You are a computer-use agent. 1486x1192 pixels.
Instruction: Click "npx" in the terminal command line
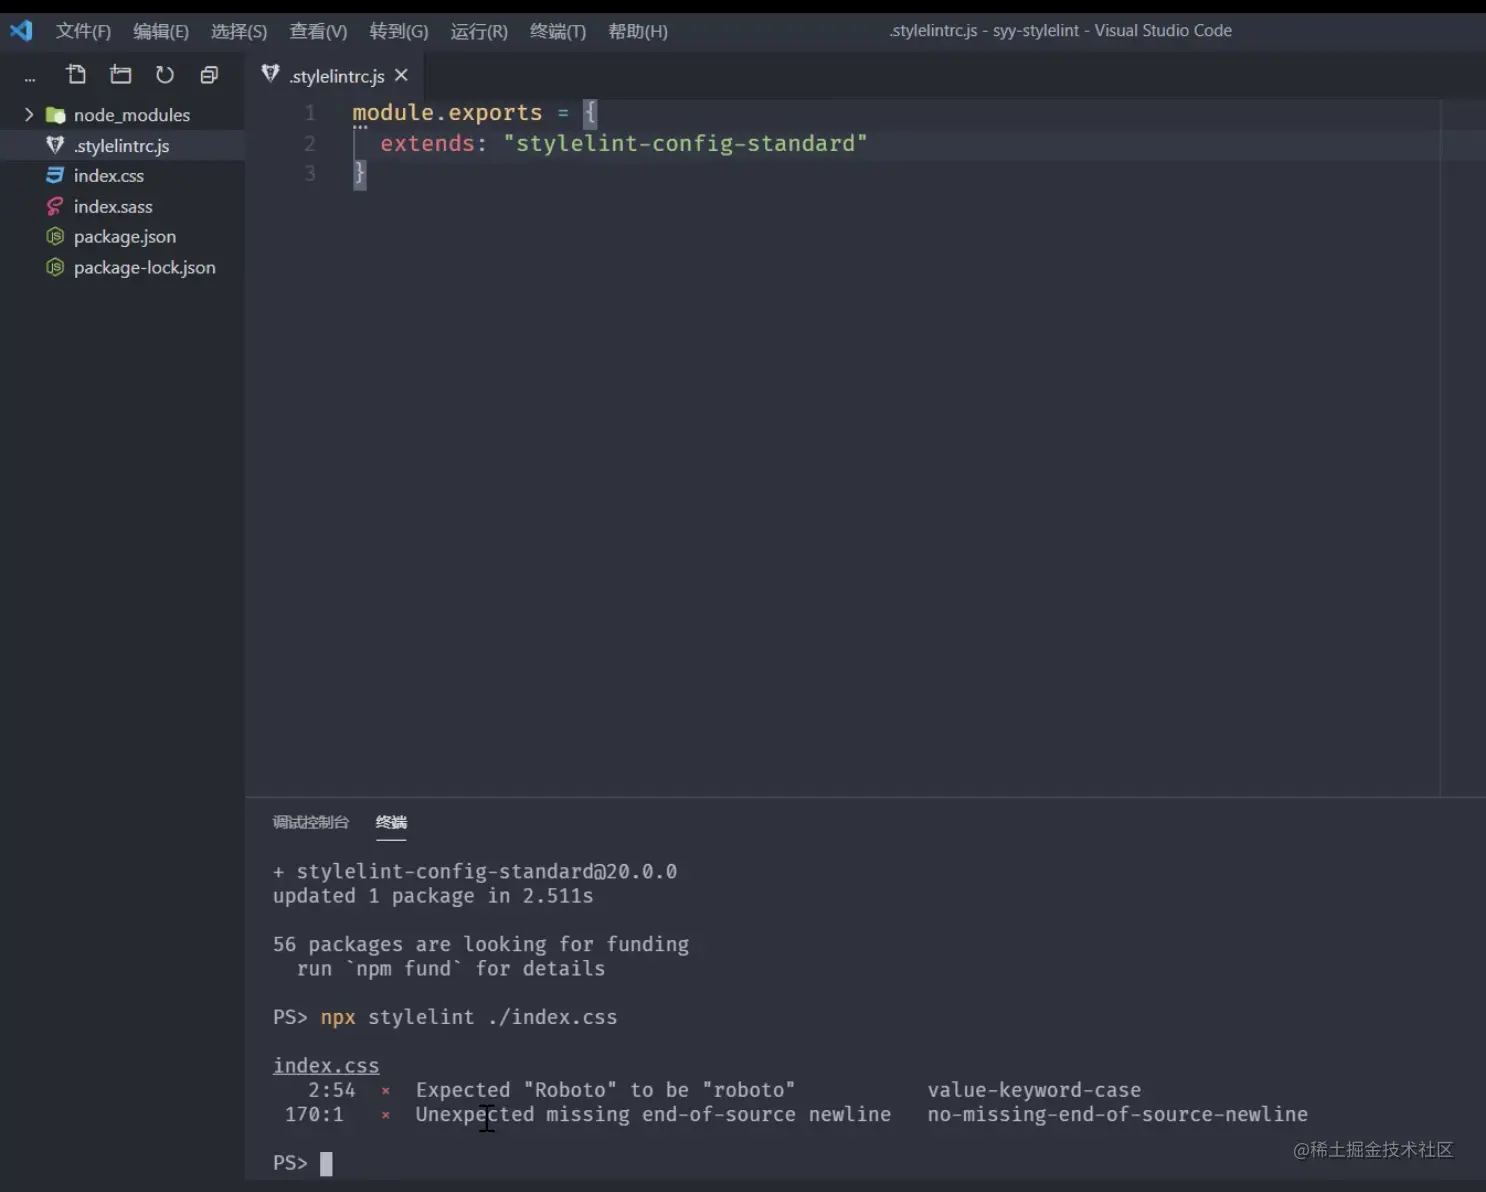(338, 1017)
